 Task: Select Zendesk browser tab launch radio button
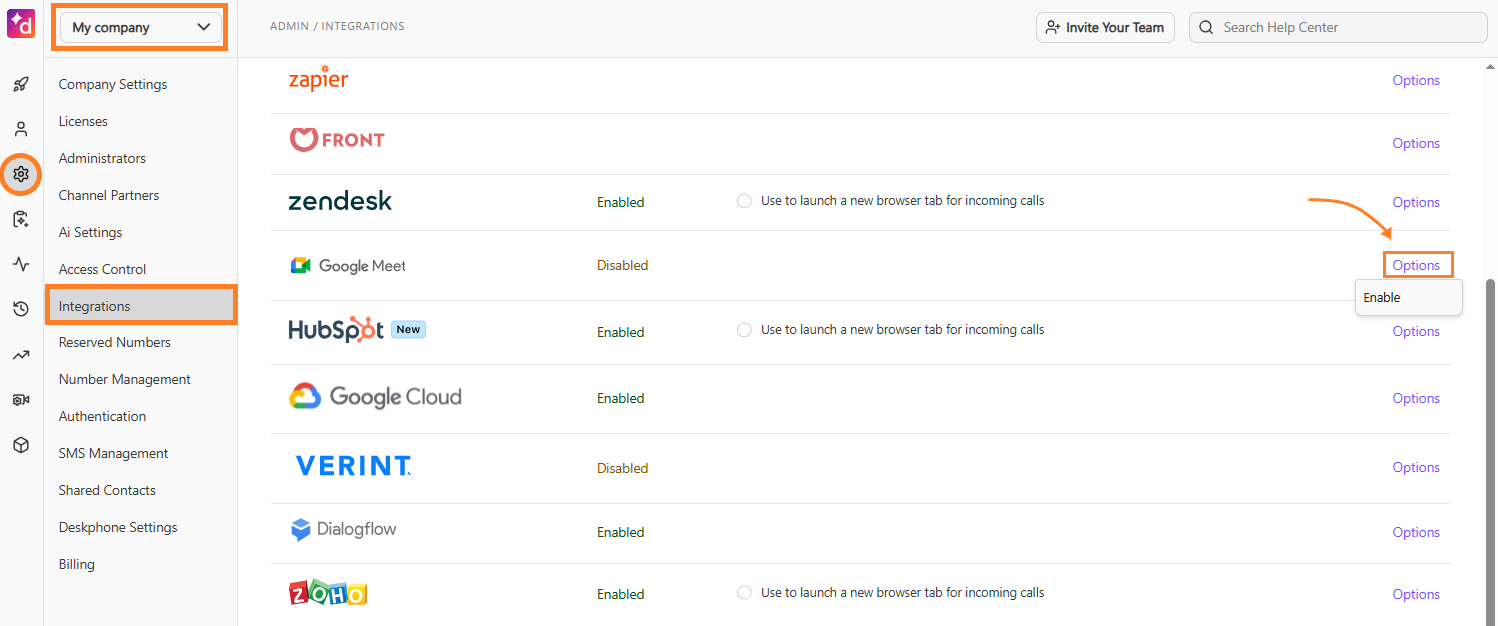pyautogui.click(x=744, y=201)
